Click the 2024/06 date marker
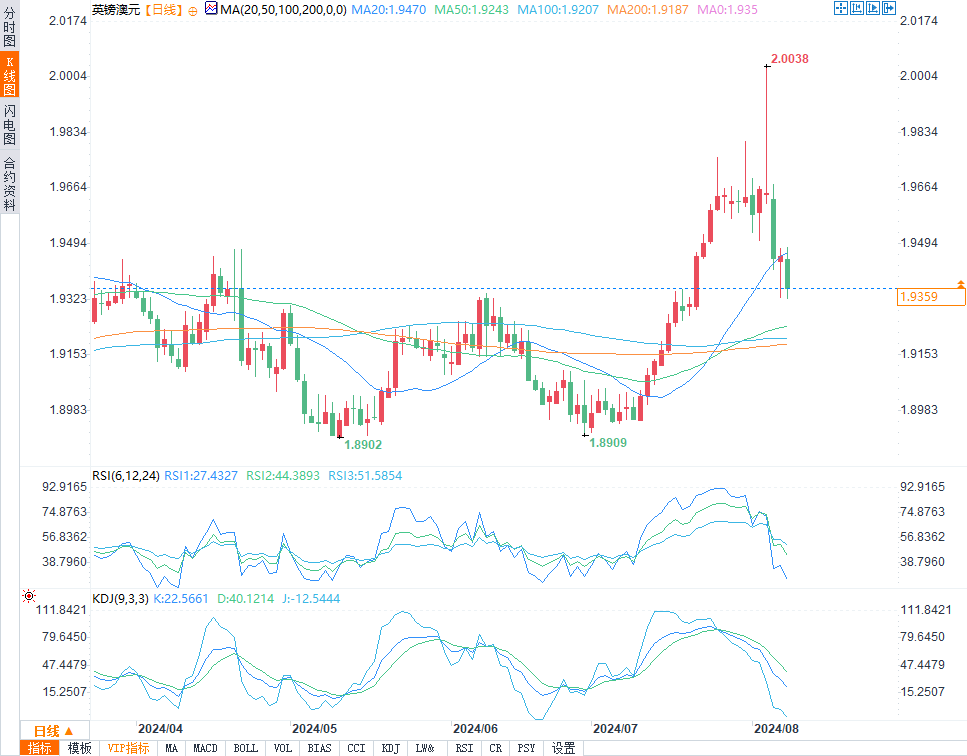The height and width of the screenshot is (756, 967). click(475, 728)
